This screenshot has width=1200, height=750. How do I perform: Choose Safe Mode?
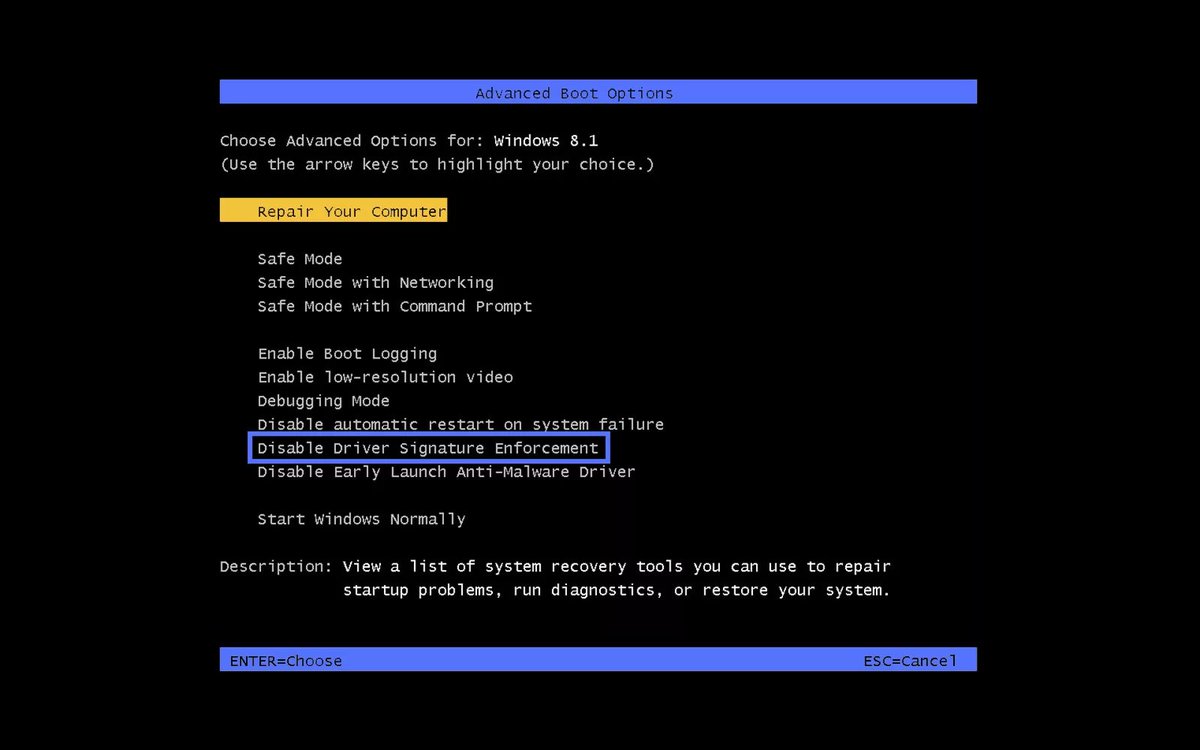(299, 258)
